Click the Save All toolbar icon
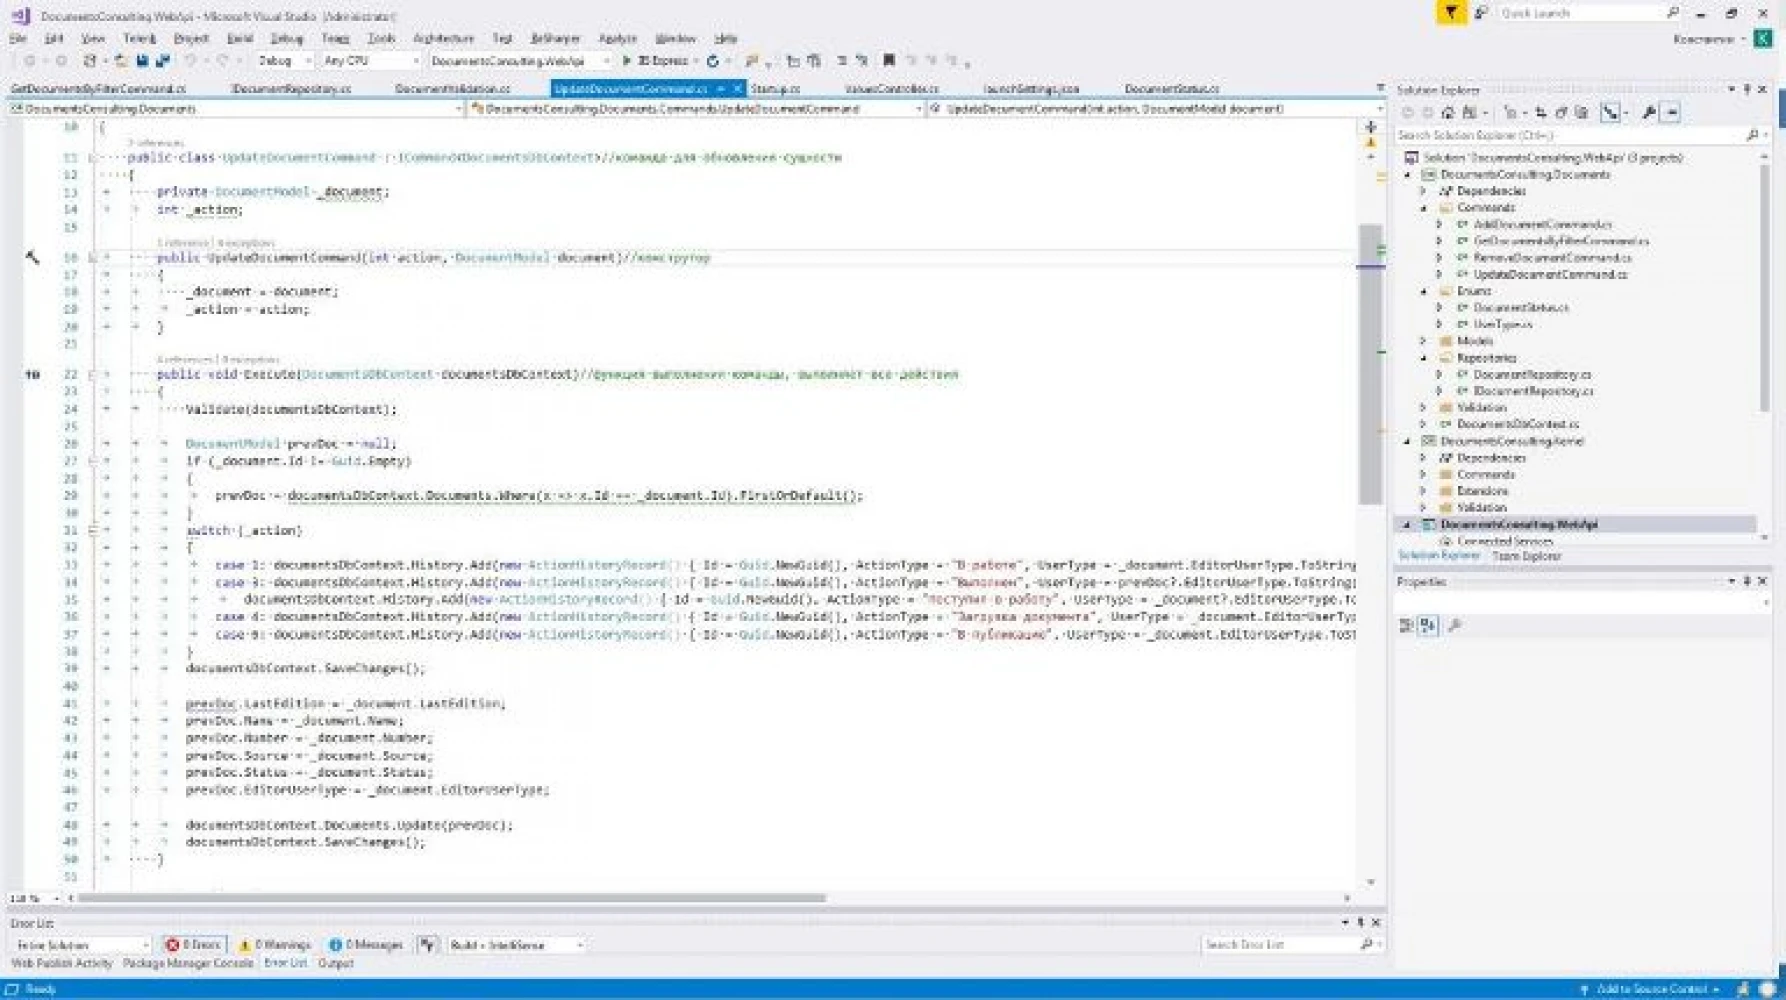 (x=162, y=61)
